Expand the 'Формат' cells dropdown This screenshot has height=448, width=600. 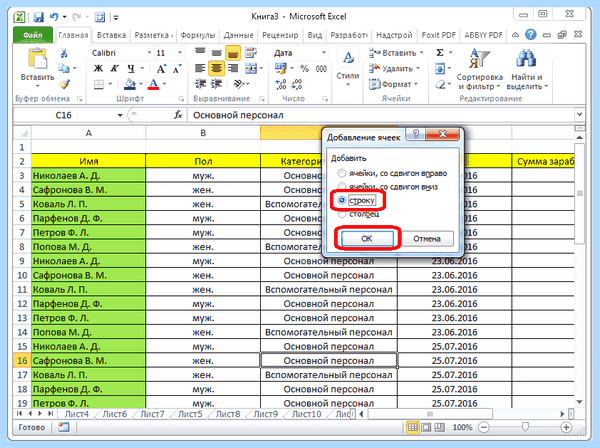[416, 84]
